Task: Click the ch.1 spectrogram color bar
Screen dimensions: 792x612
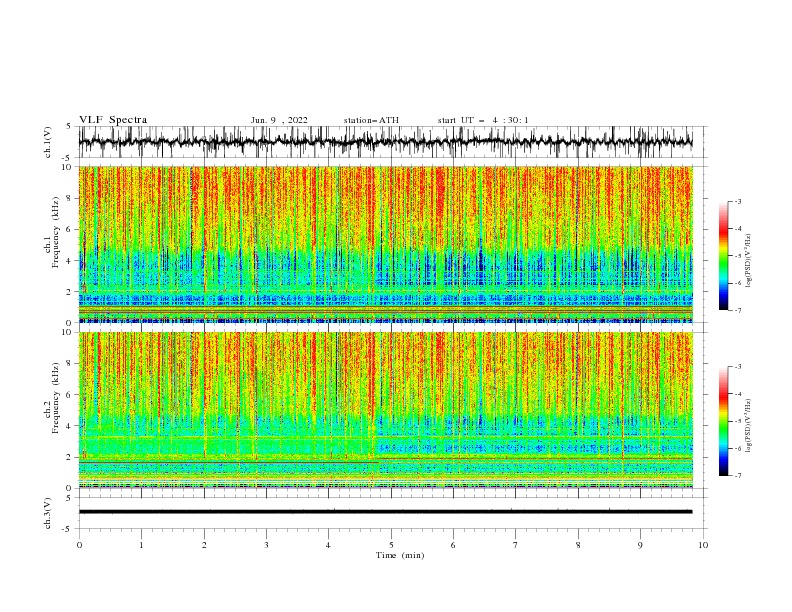Action: 723,256
